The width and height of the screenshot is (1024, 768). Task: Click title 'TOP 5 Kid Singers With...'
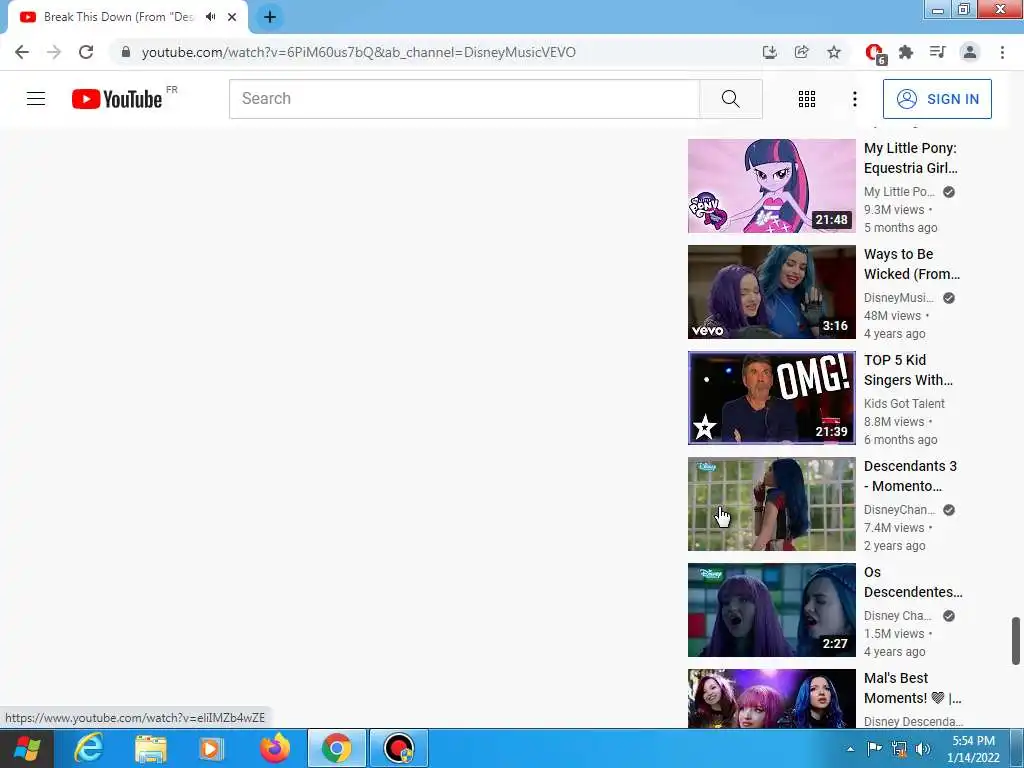[908, 370]
